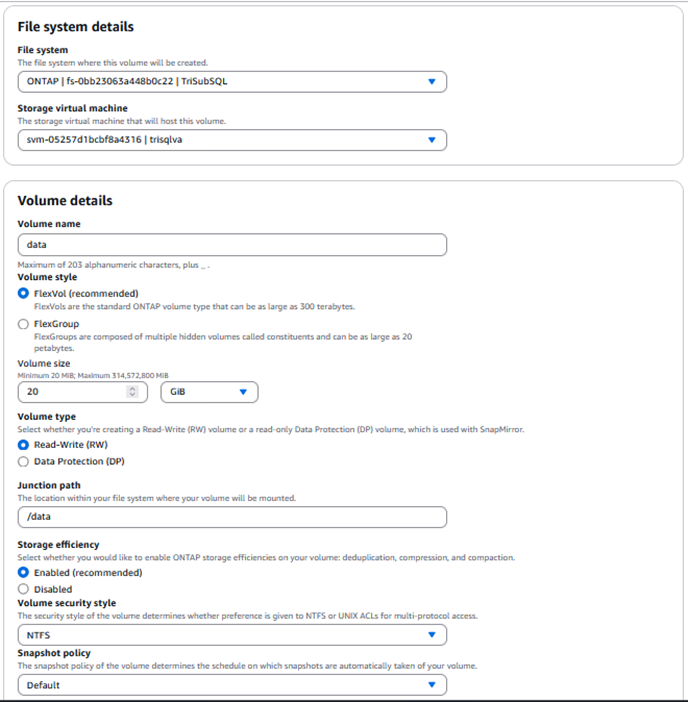
Task: Click the arrow icon of File system selector
Action: 432,82
